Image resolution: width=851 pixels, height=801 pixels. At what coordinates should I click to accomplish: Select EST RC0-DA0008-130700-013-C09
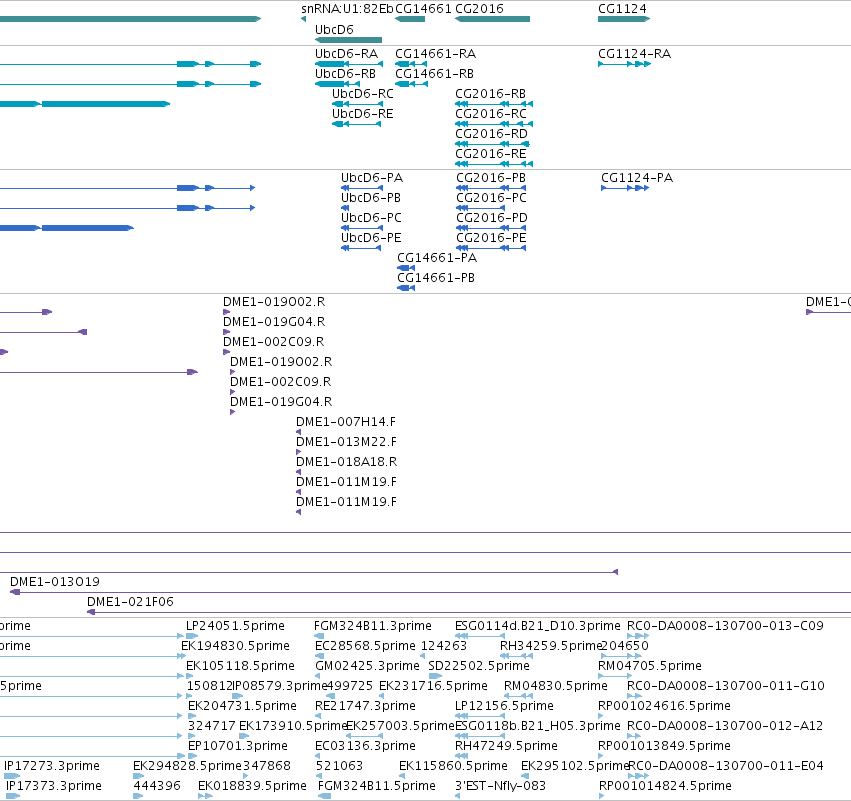(x=638, y=637)
